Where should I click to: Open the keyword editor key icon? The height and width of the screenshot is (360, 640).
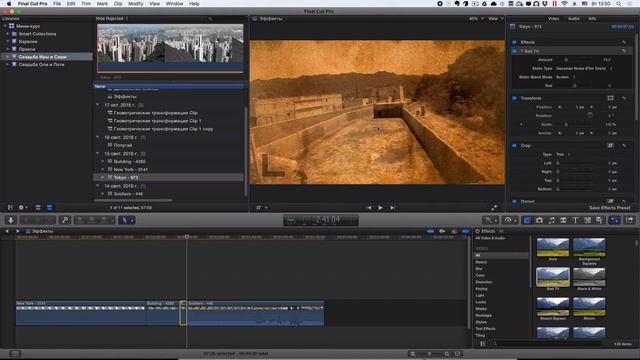pos(65,220)
